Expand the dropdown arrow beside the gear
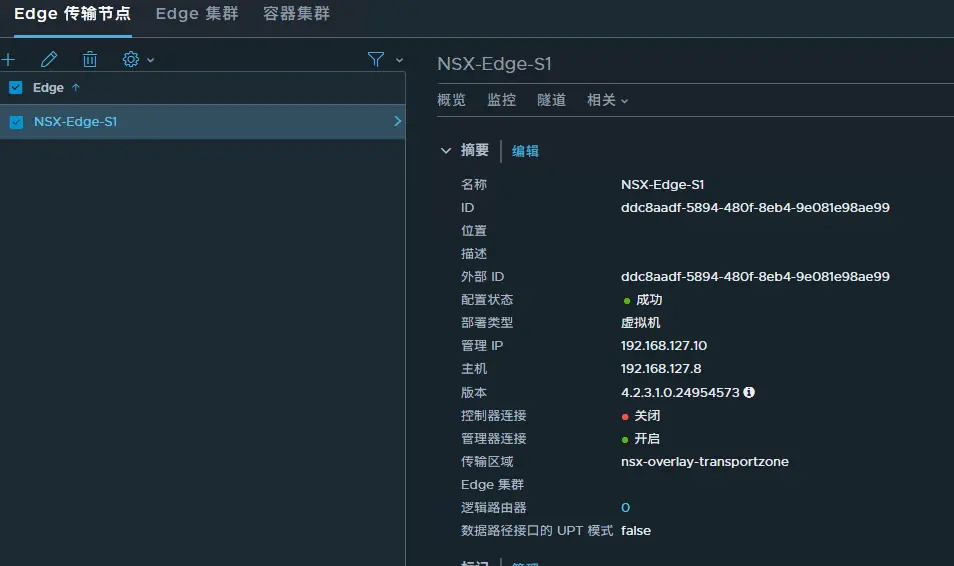 tap(151, 60)
